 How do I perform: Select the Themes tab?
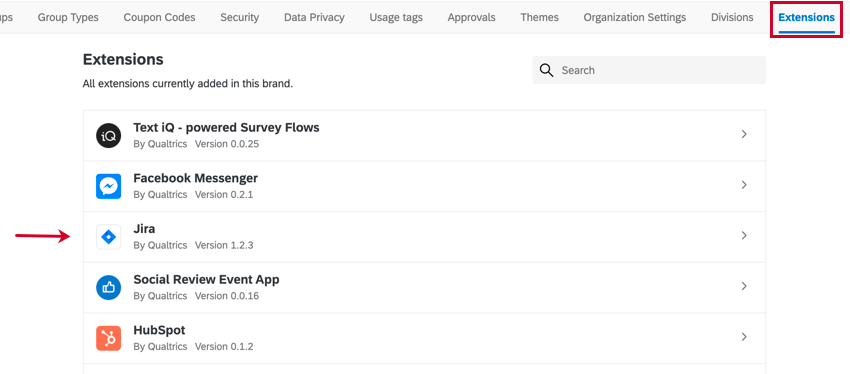tap(539, 17)
